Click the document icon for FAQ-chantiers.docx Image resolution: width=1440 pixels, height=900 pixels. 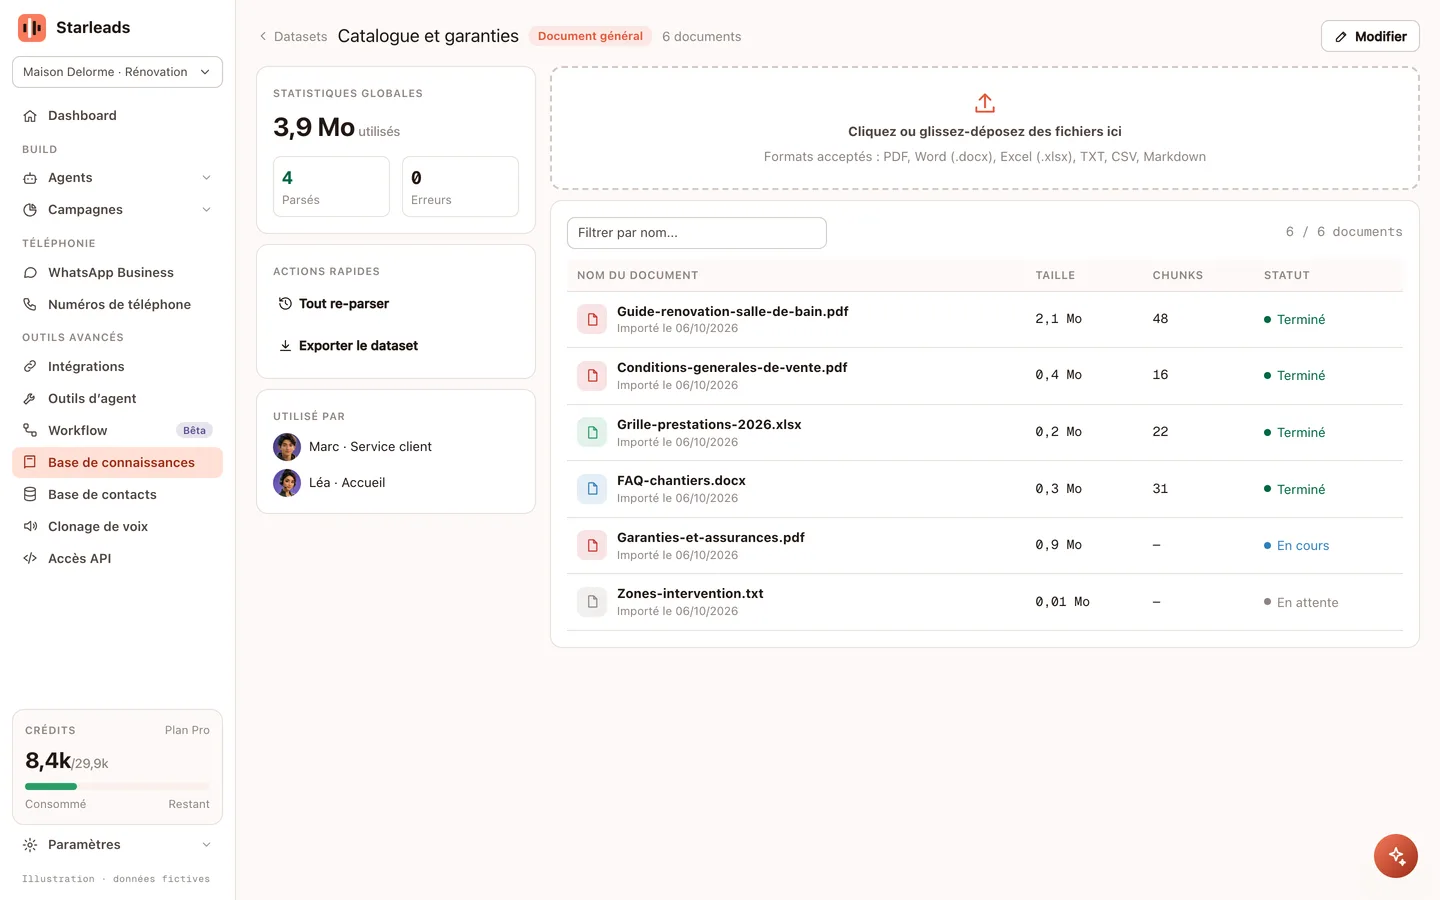click(x=592, y=489)
